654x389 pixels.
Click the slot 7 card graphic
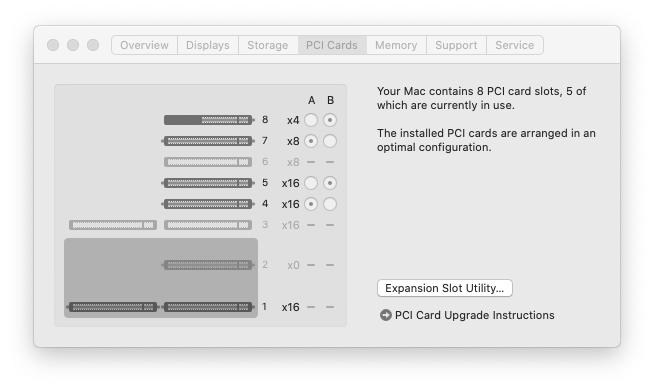tap(208, 141)
